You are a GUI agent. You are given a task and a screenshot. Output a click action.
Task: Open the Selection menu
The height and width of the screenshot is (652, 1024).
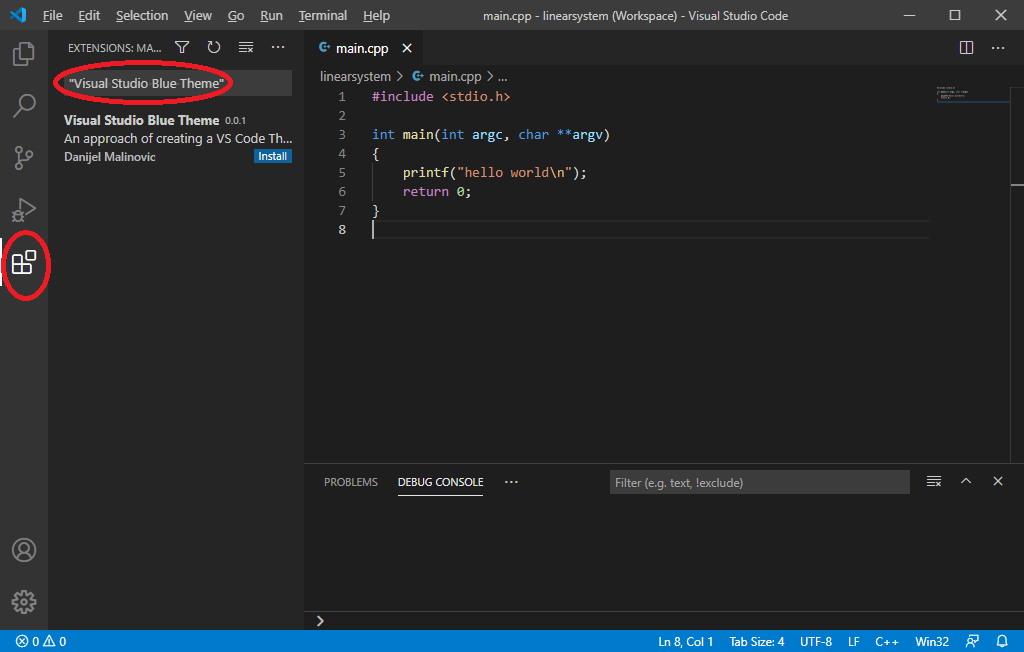[142, 15]
